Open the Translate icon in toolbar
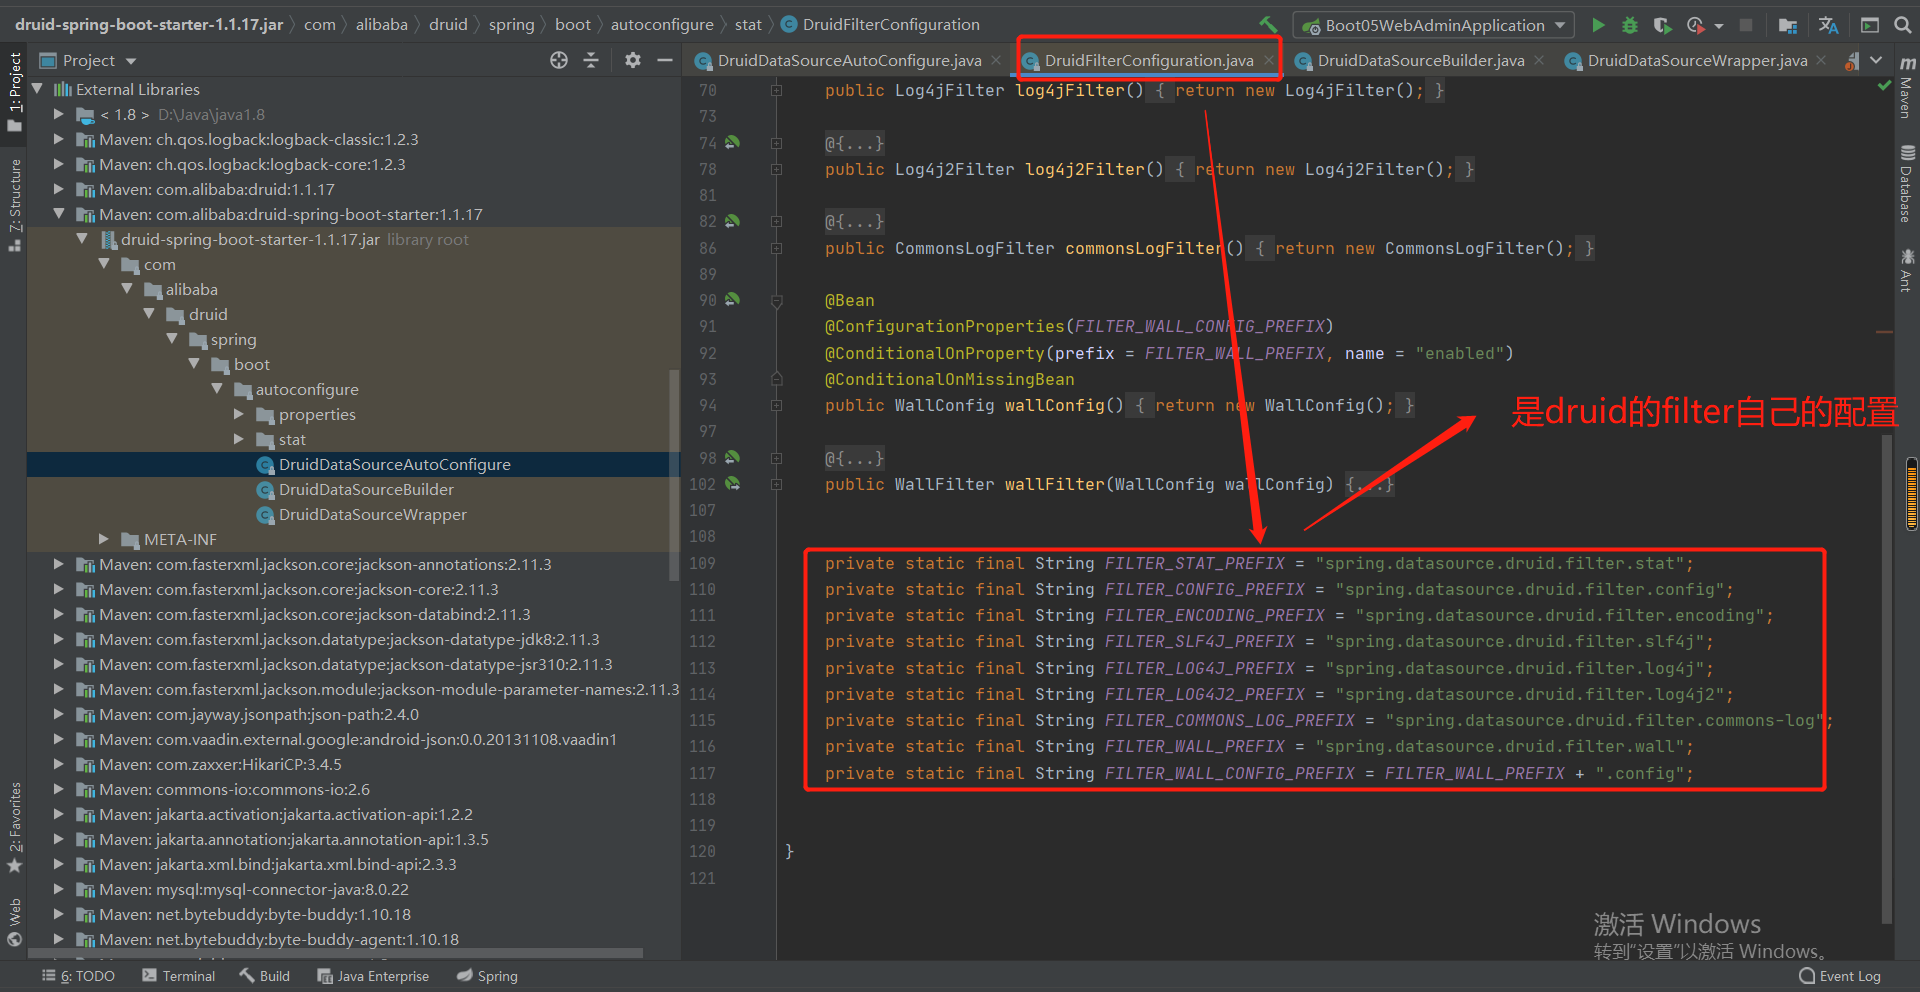Screen dimensions: 1920x992 (x=1829, y=25)
